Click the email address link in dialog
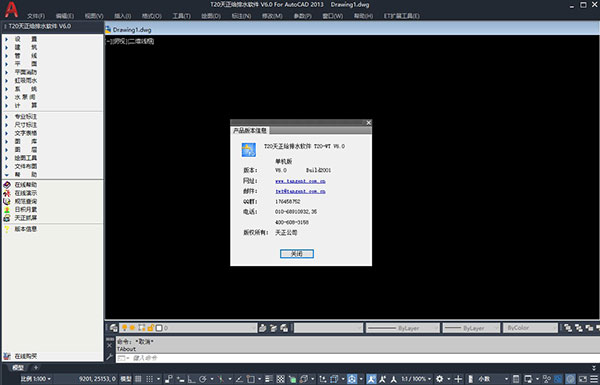600x385 pixels. (300, 191)
